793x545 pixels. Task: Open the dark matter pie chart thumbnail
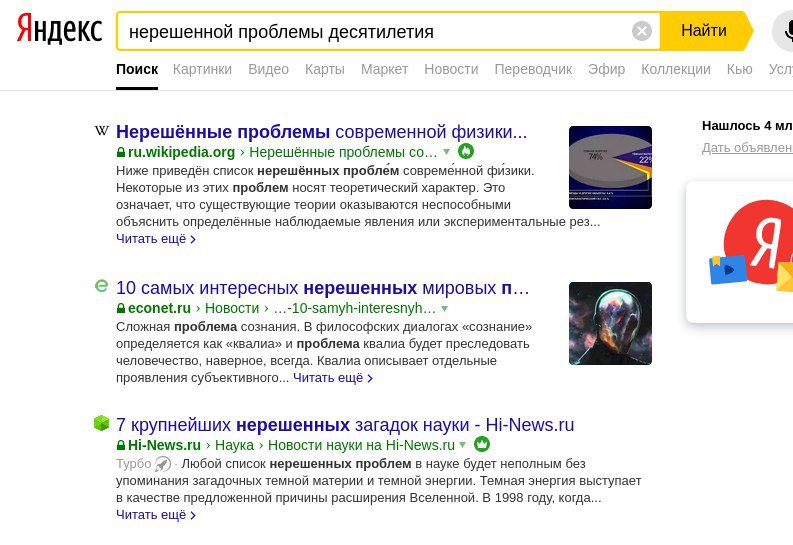pyautogui.click(x=610, y=167)
